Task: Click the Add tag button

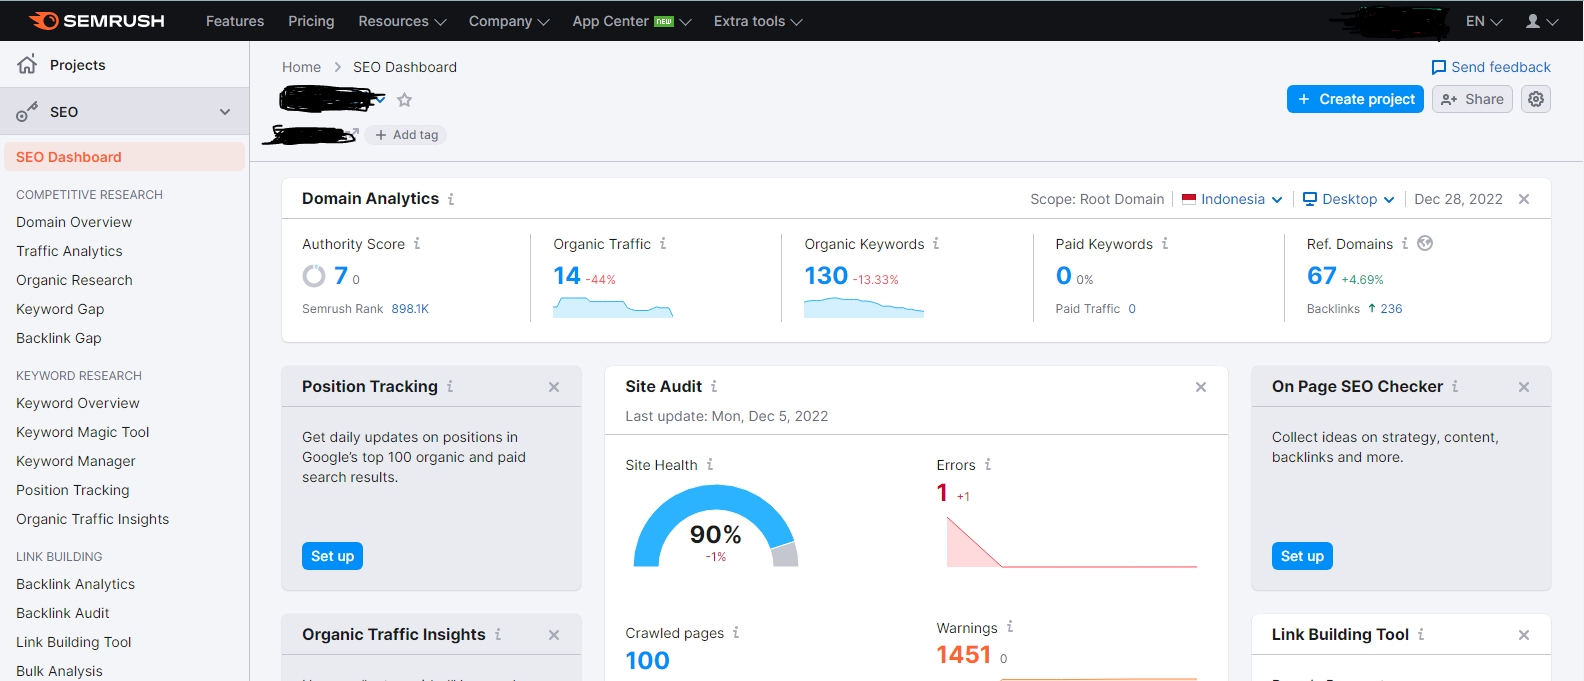Action: (x=406, y=135)
